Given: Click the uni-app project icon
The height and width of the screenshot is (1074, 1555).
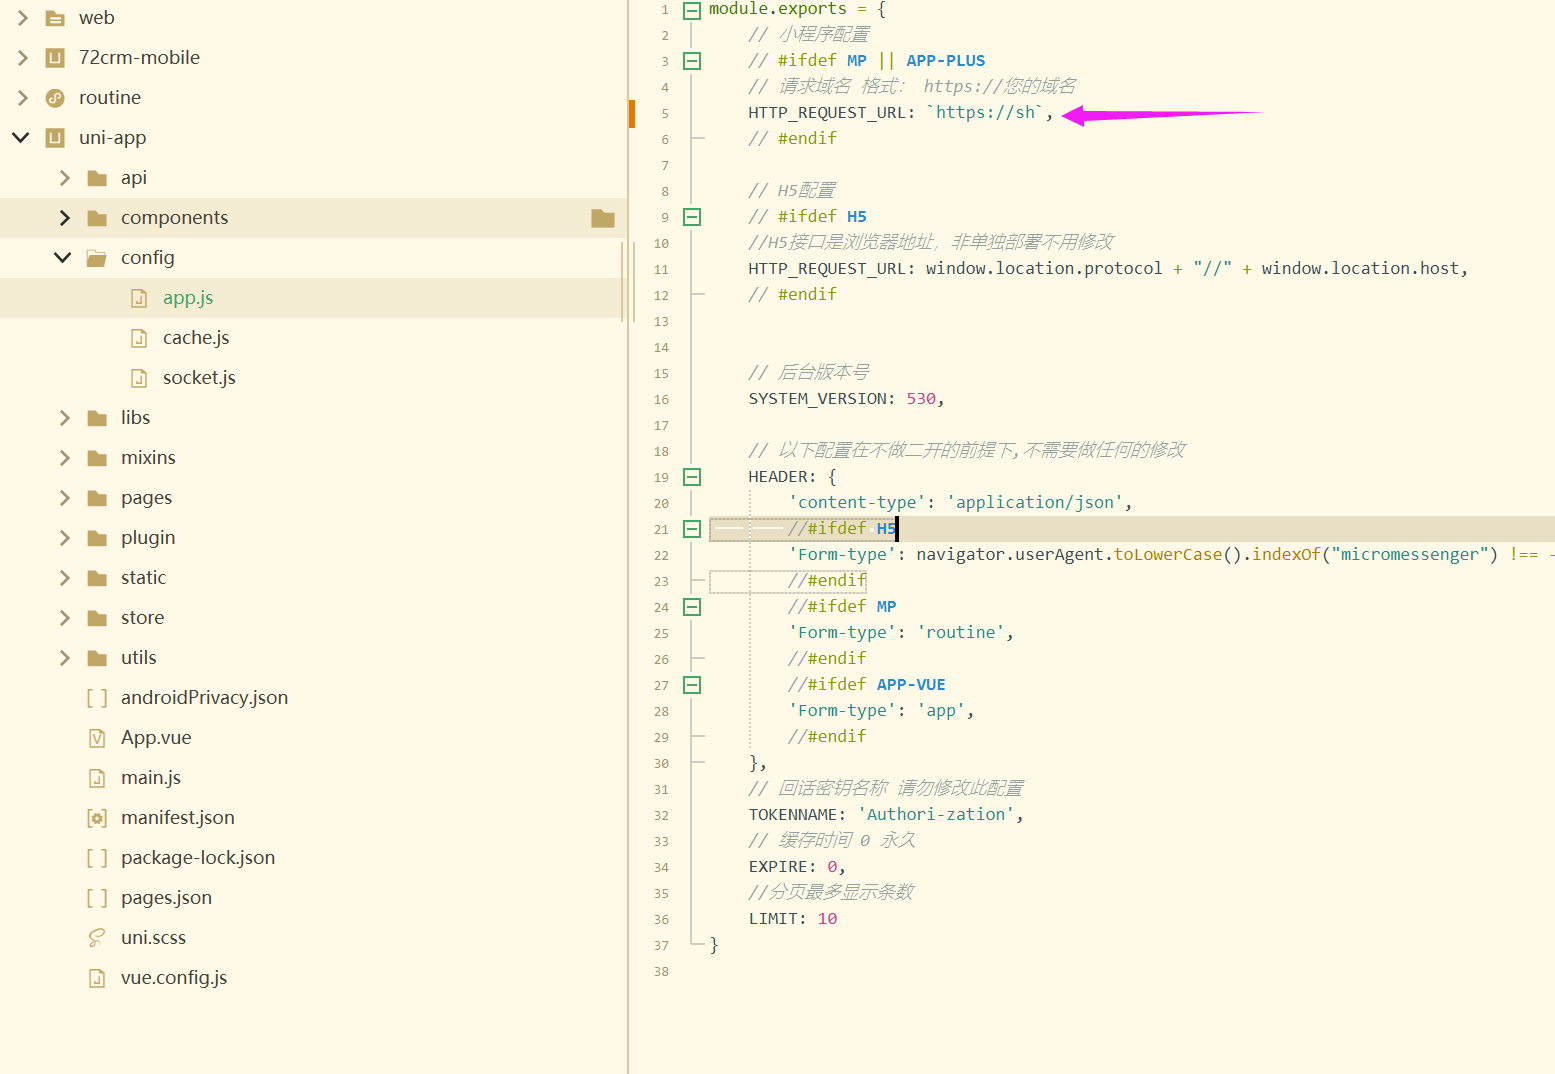Looking at the screenshot, I should (55, 138).
